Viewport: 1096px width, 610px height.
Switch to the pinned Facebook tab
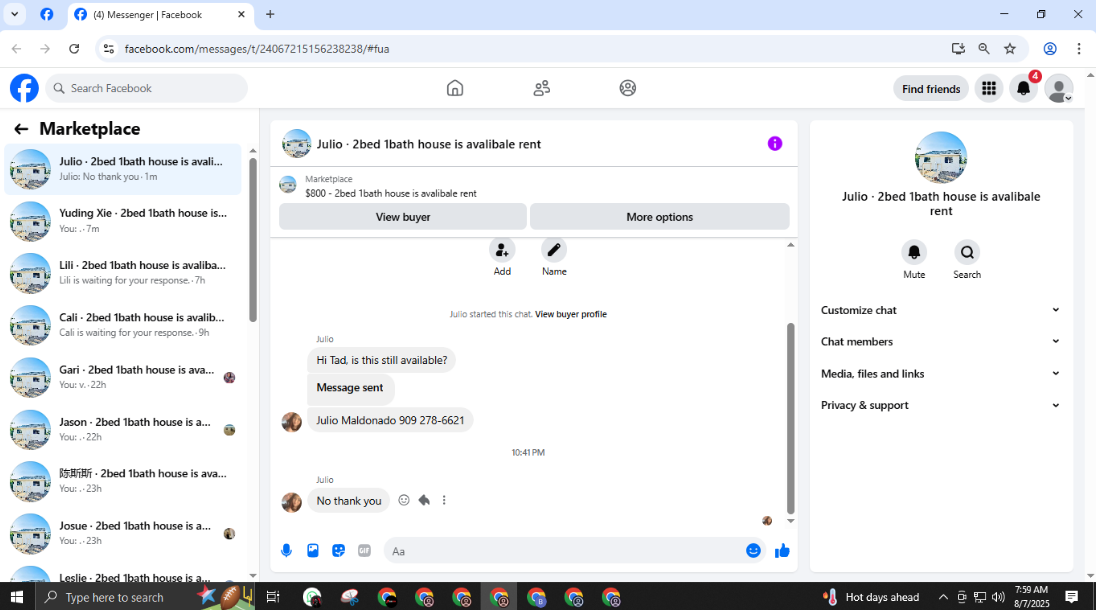(47, 15)
